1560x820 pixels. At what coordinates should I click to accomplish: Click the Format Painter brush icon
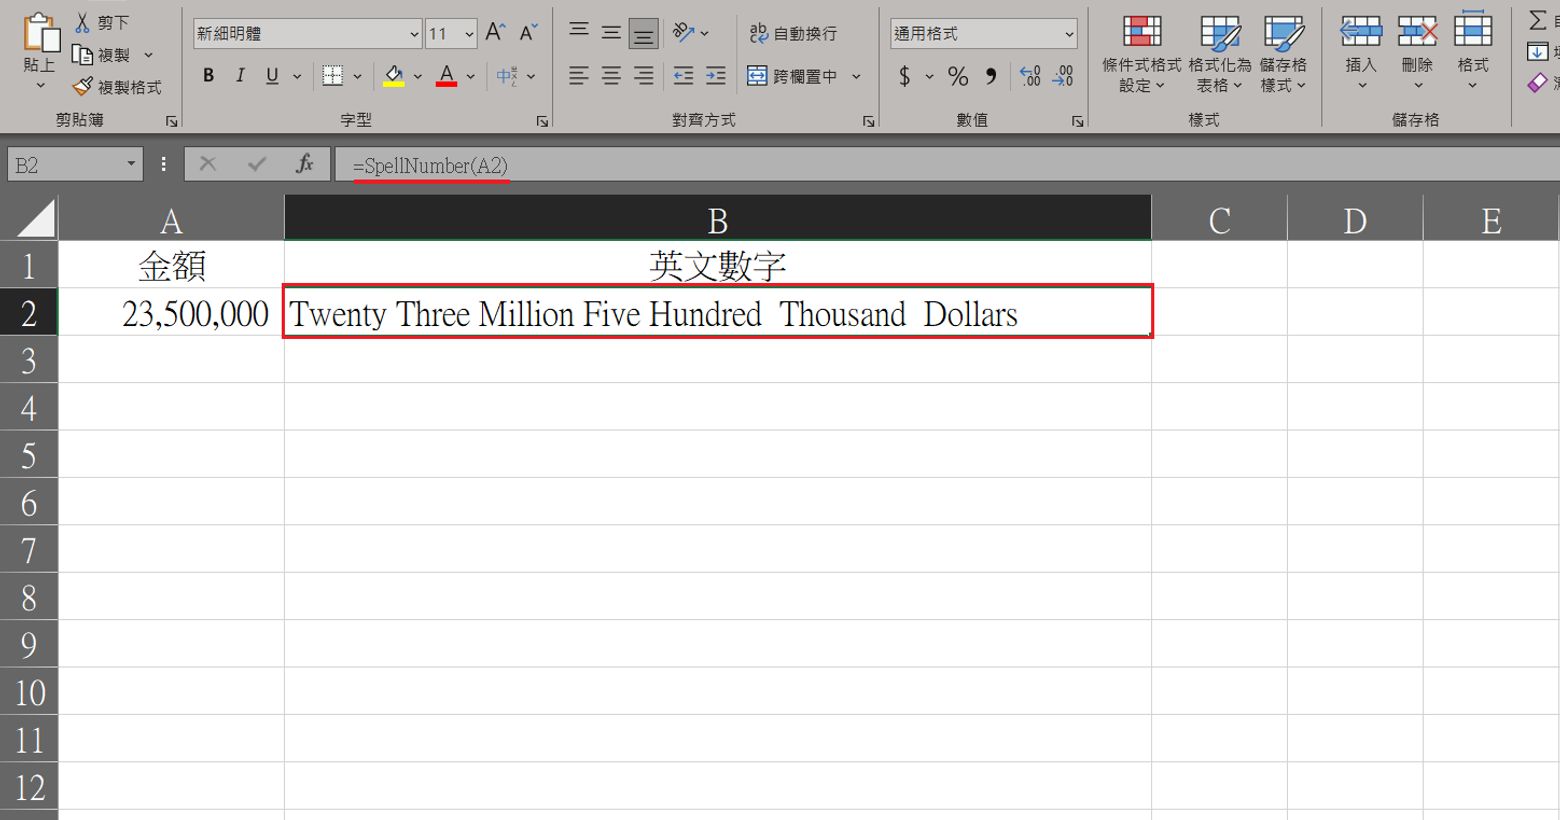pos(83,87)
